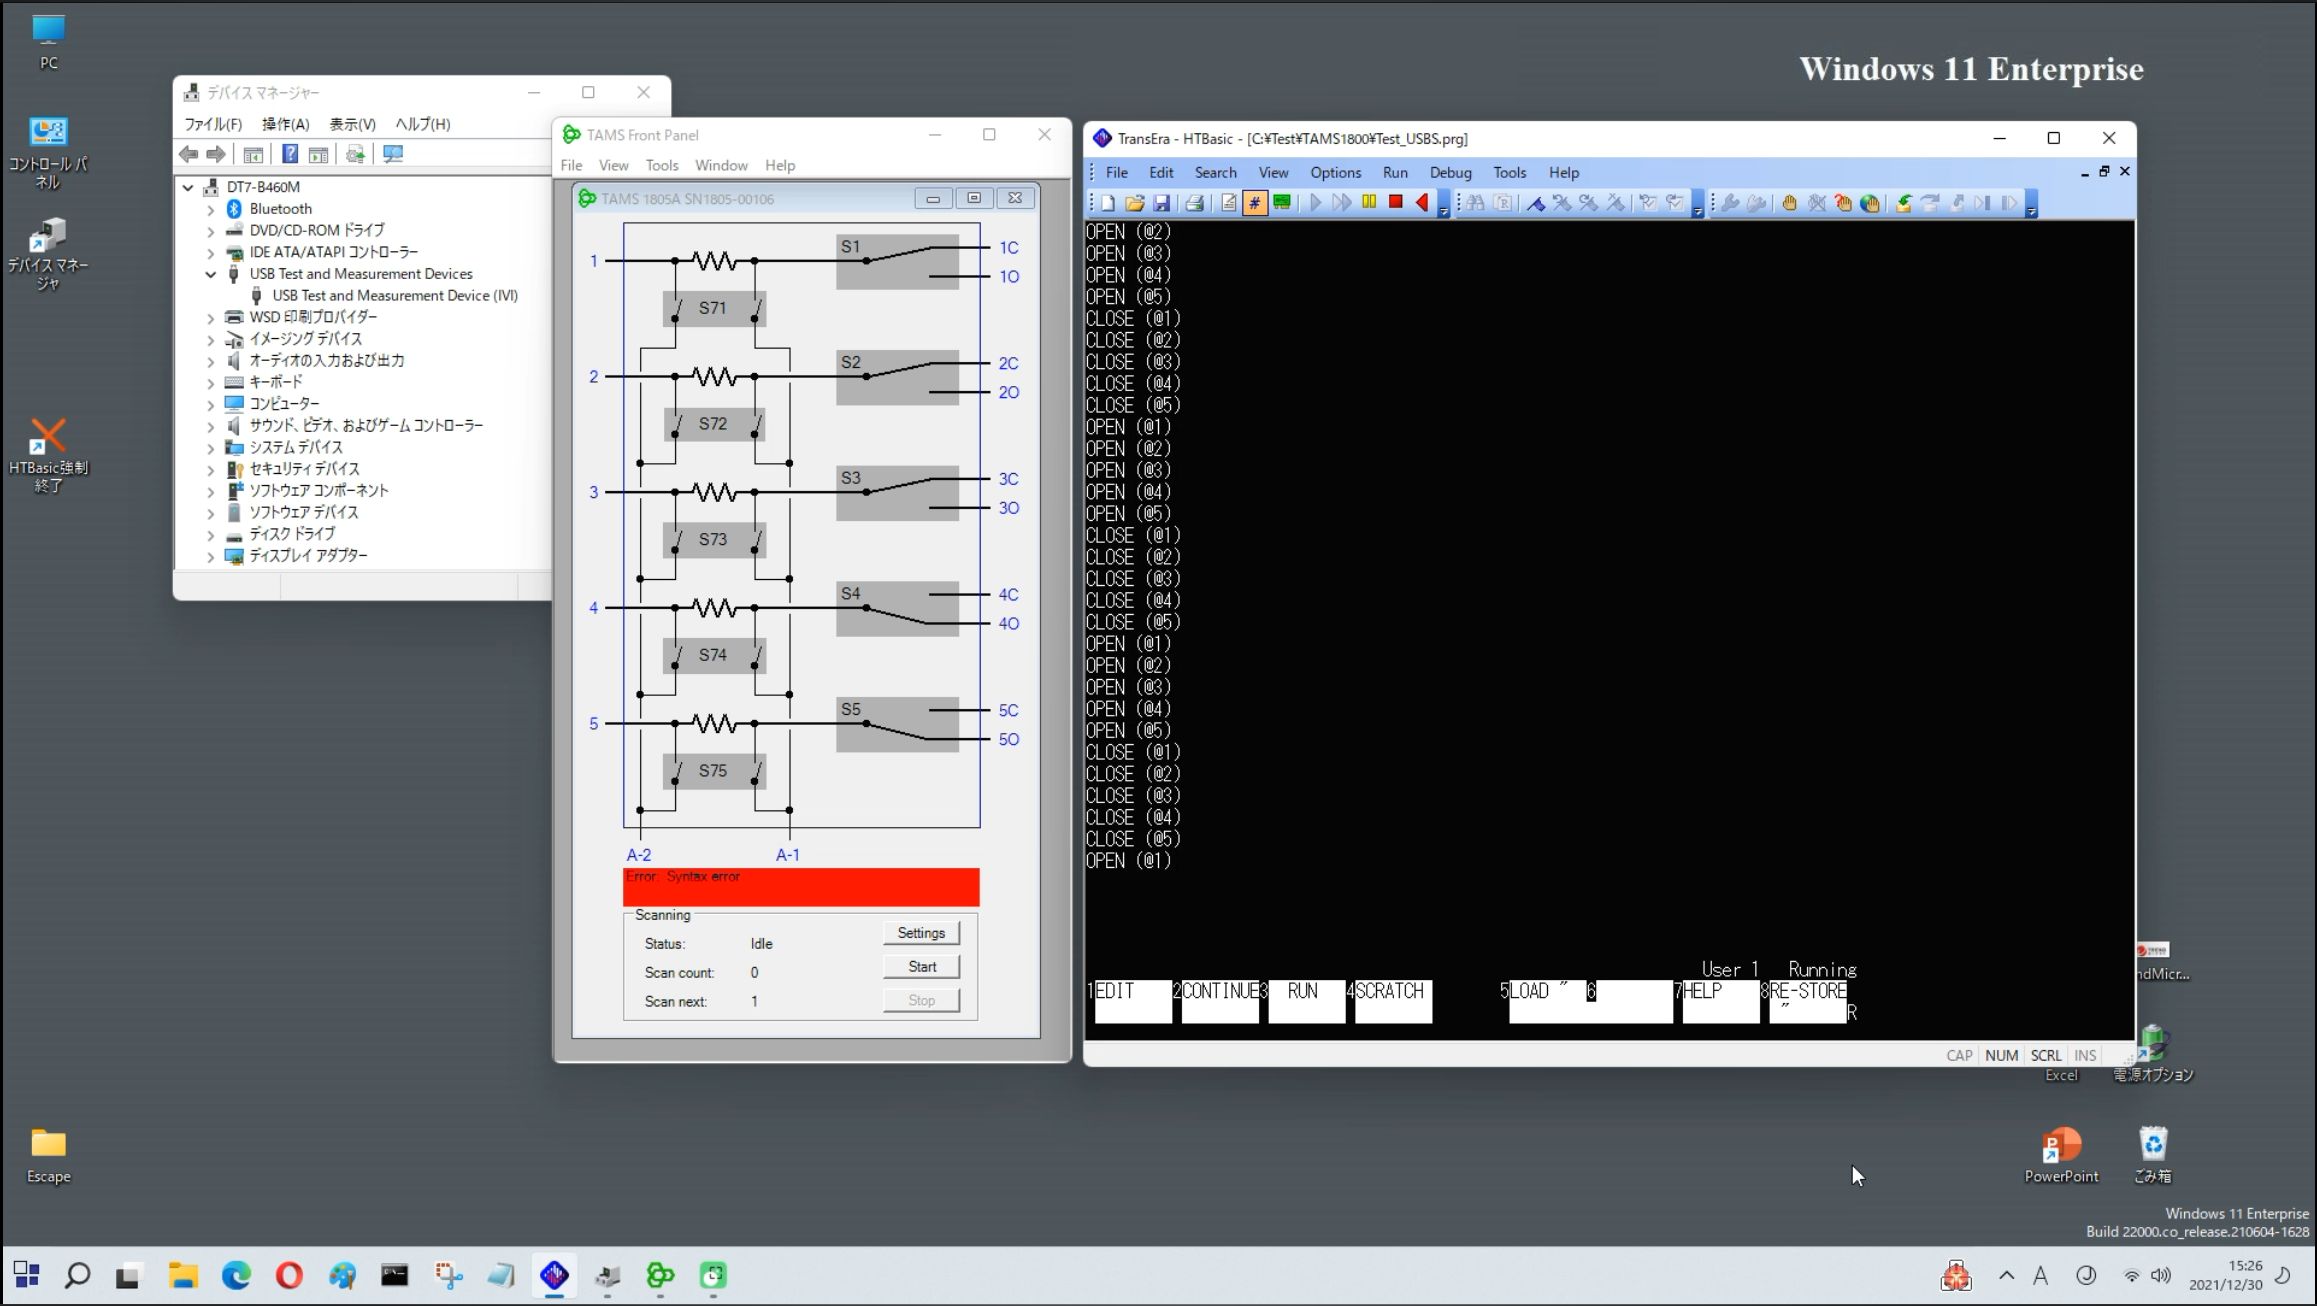Click binoculars Find icon in HTBasic toolbar

[1475, 203]
